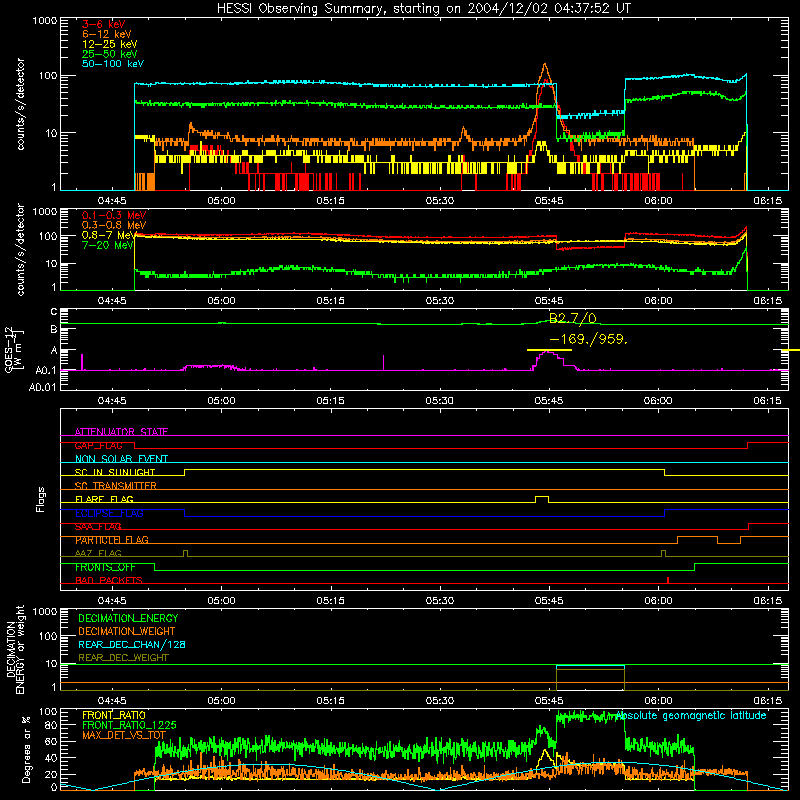
Task: Select the orange 6-12 keV legend label
Action: [107, 34]
